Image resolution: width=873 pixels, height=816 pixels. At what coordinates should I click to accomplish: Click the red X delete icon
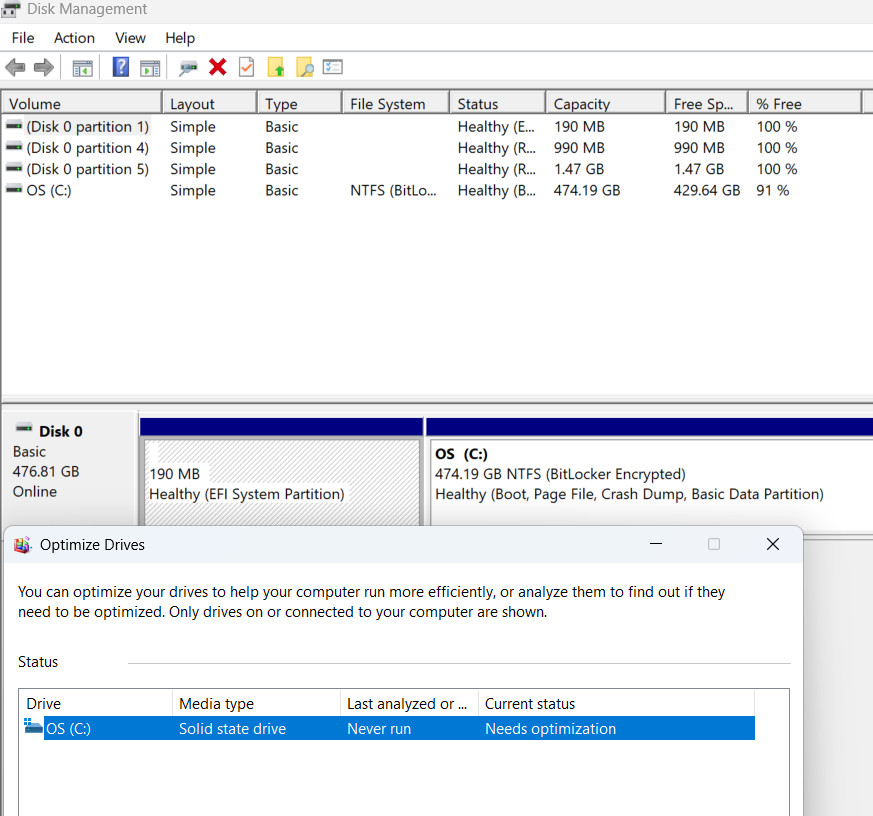pos(218,67)
